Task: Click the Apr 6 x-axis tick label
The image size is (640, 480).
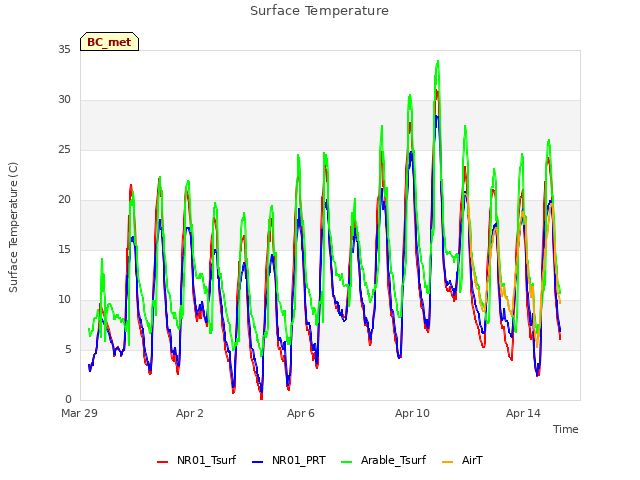Action: tap(301, 413)
